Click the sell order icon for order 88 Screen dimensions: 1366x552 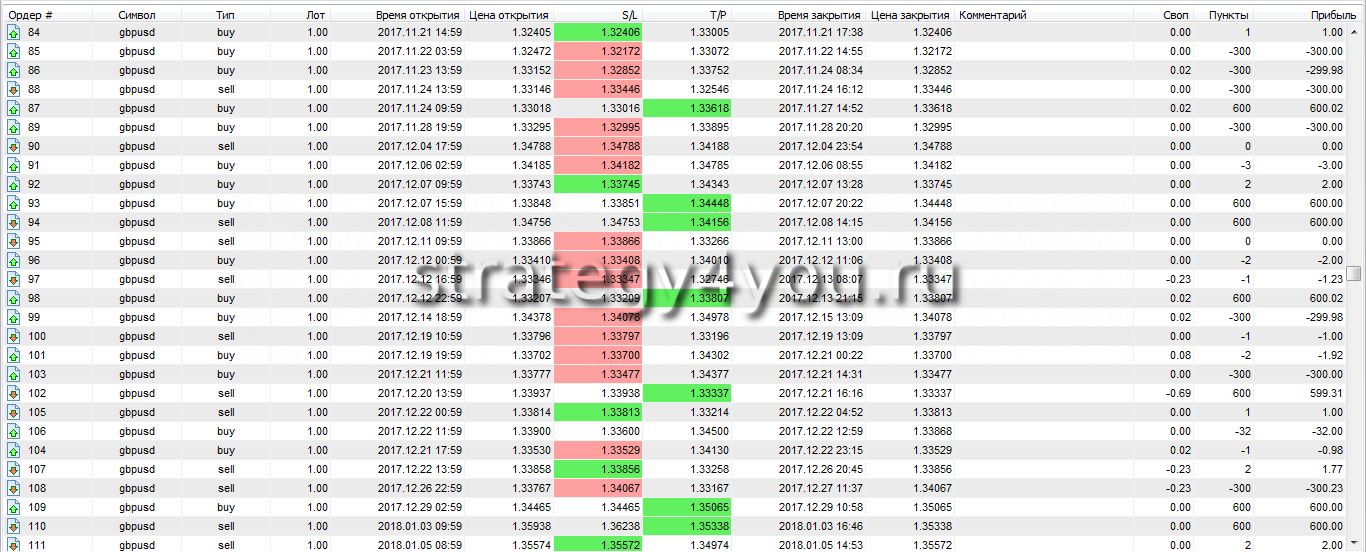pyautogui.click(x=14, y=89)
